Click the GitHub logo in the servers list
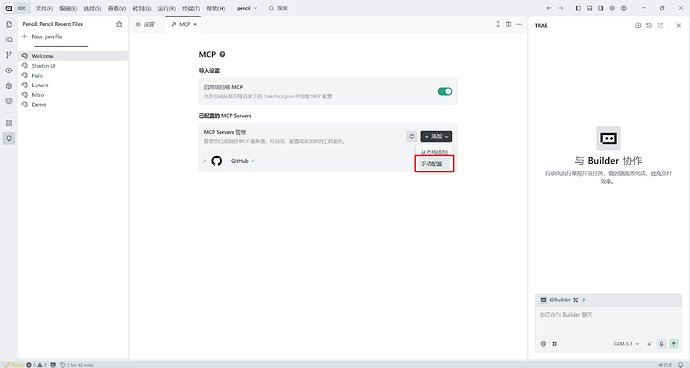The height and width of the screenshot is (368, 690). [x=217, y=161]
